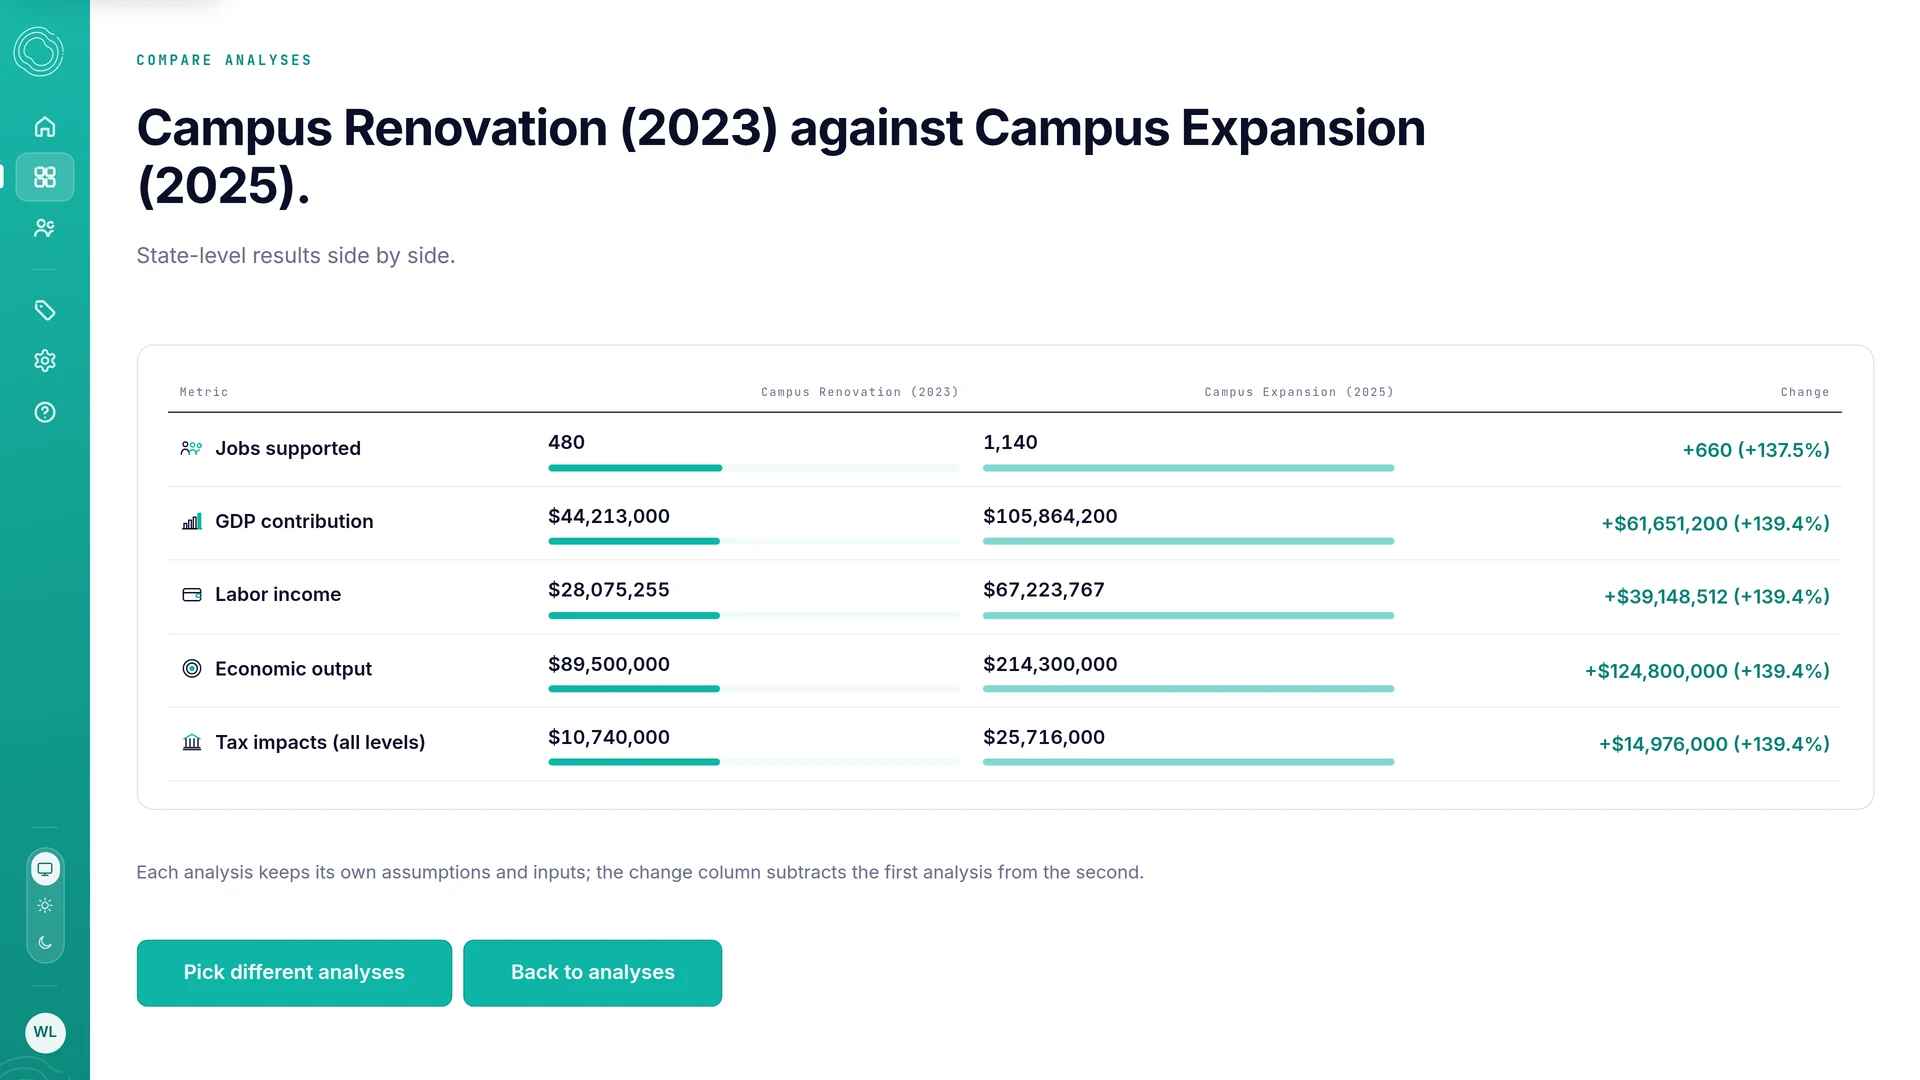Click the $89,500,000 economic output value
The height and width of the screenshot is (1080, 1920).
(608, 664)
